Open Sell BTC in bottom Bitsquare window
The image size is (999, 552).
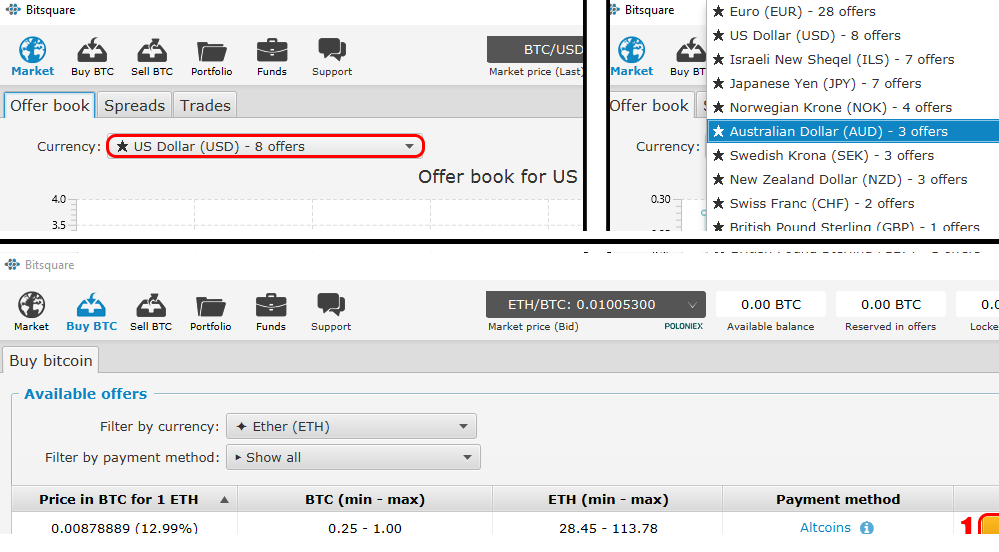[x=151, y=312]
